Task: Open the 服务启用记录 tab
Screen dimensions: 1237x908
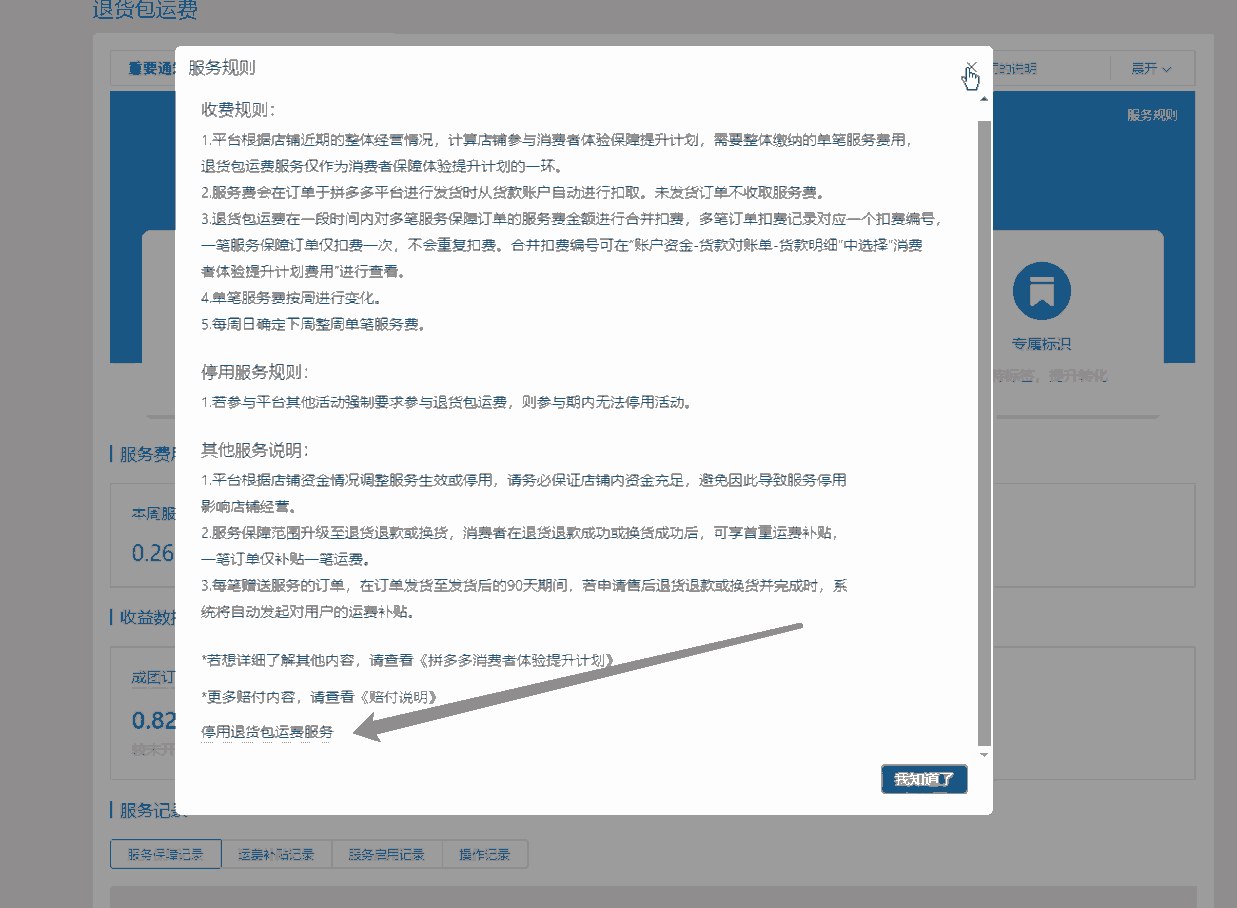Action: pos(386,855)
